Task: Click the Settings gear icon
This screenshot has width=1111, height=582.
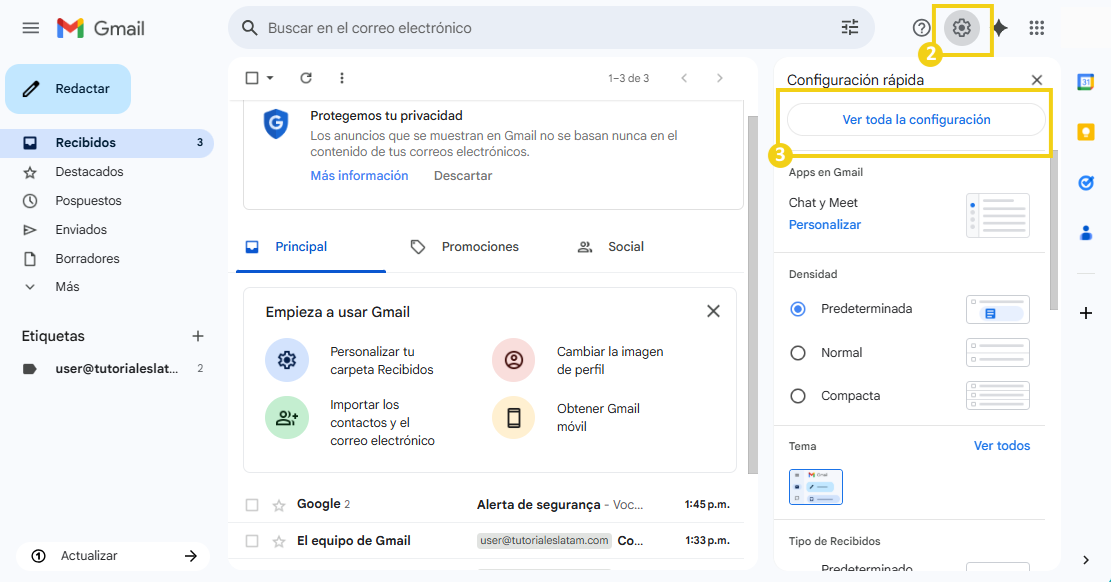Action: tap(961, 28)
